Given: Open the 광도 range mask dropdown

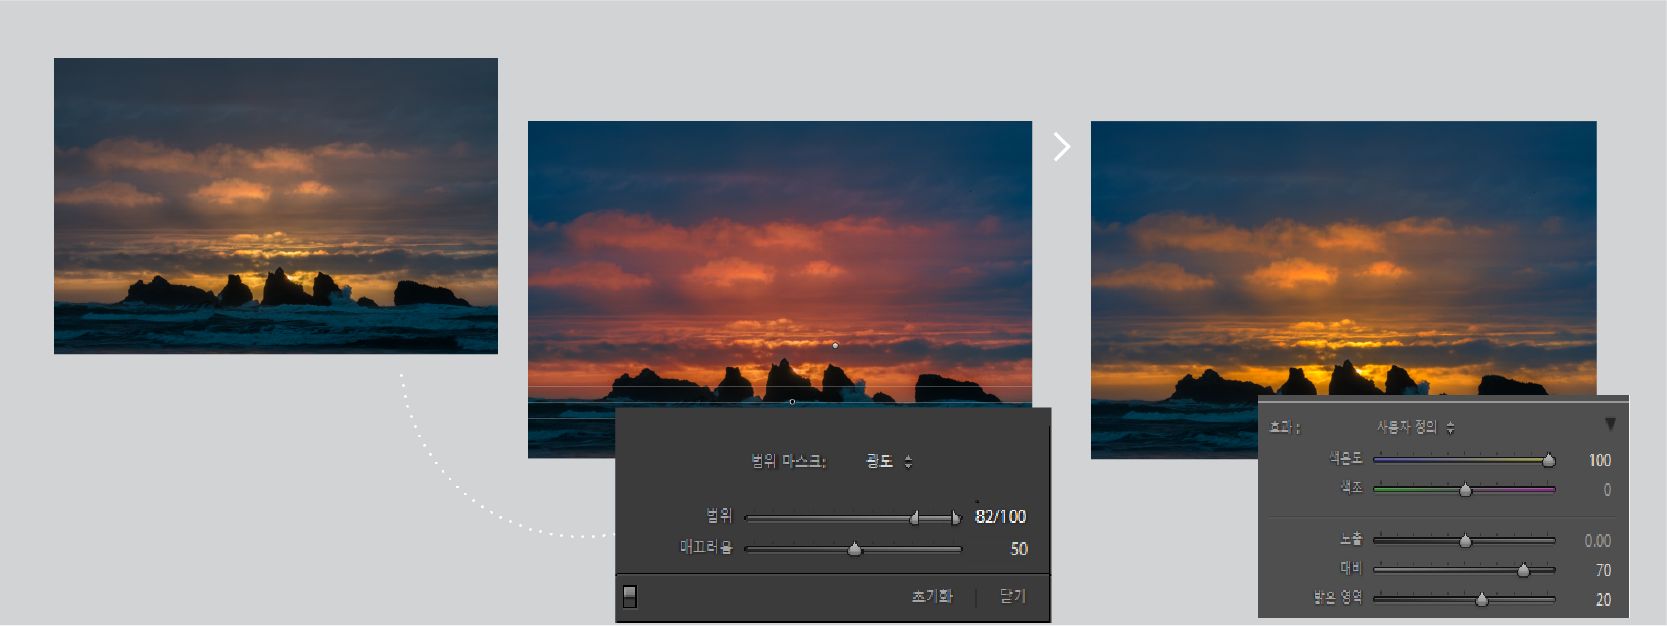Looking at the screenshot, I should (888, 461).
